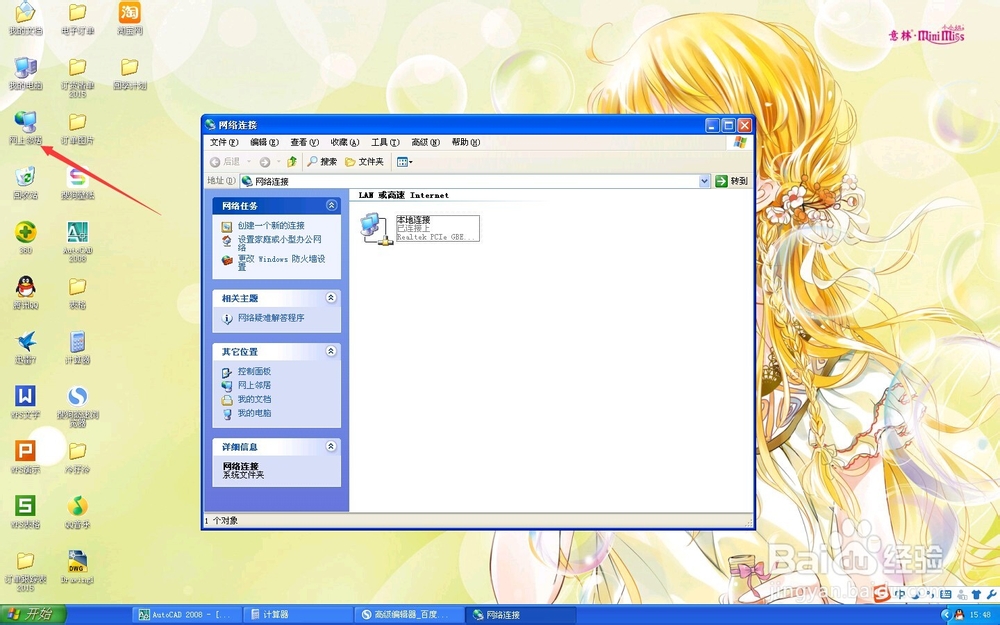Select the 计算器 calculator desktop icon
This screenshot has width=1000, height=625.
point(78,348)
